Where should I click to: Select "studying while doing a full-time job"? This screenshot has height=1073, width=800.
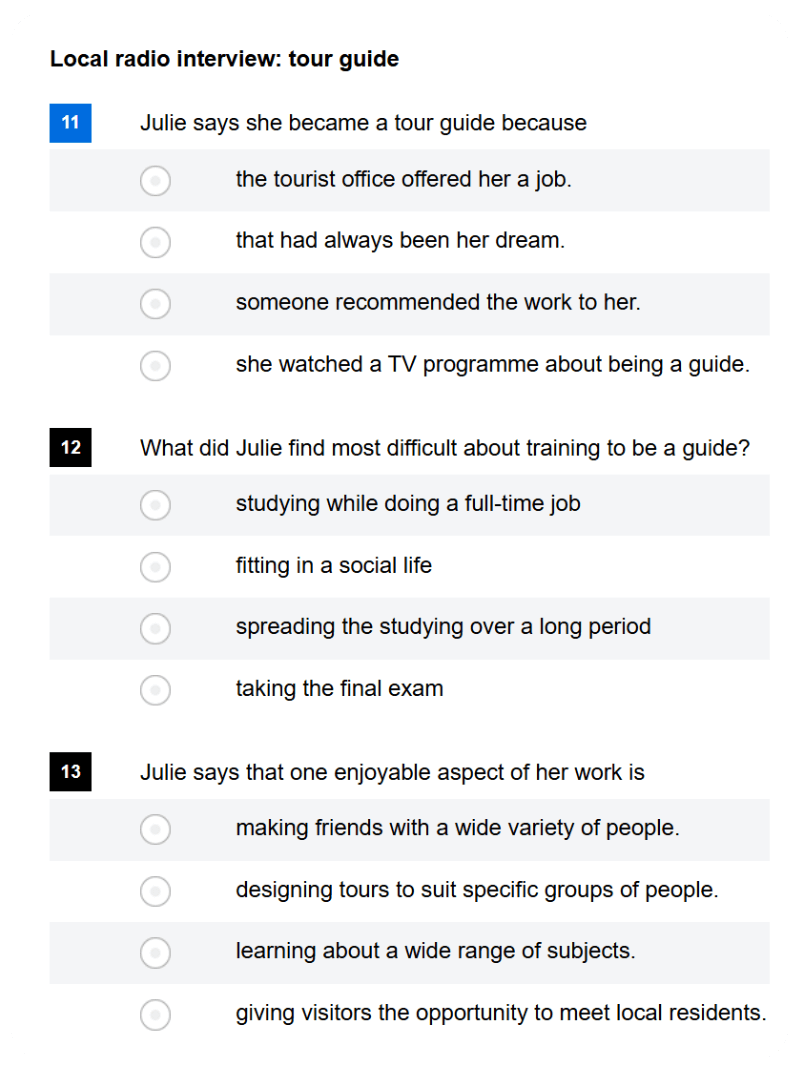155,506
